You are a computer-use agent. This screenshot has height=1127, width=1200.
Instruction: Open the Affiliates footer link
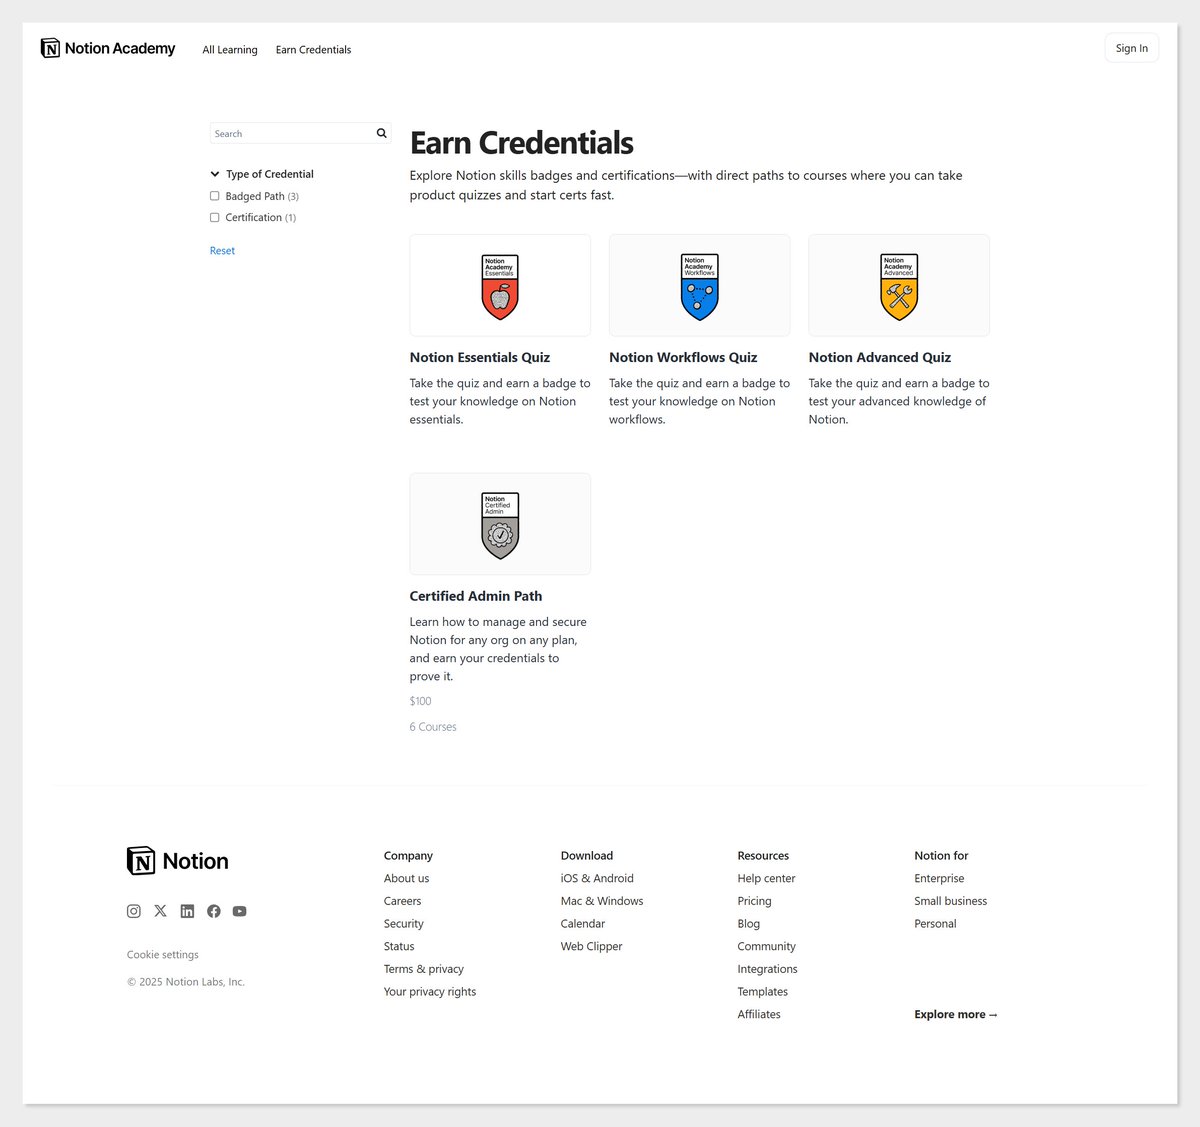[759, 1014]
